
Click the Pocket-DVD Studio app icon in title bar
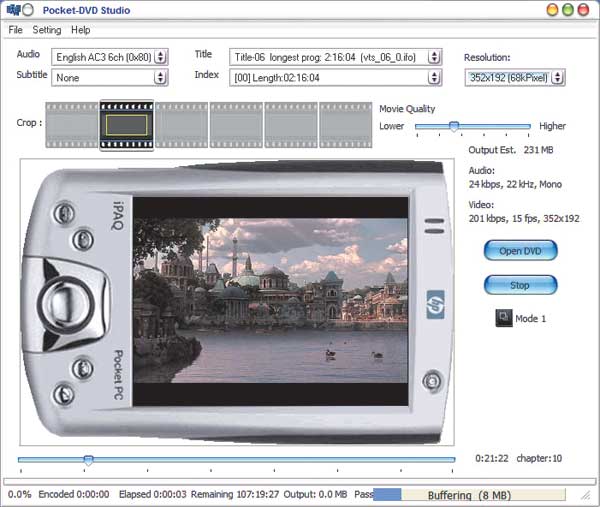pos(13,10)
